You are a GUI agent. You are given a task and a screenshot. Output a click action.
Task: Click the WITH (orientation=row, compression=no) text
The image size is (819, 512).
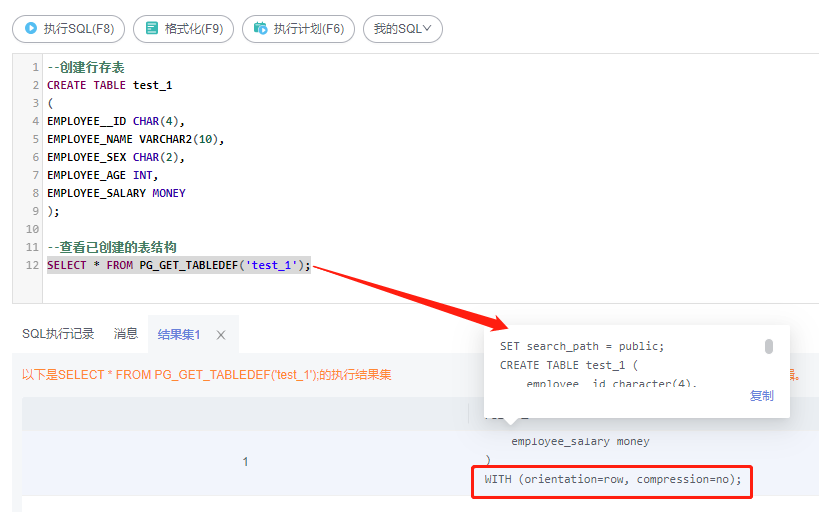613,479
